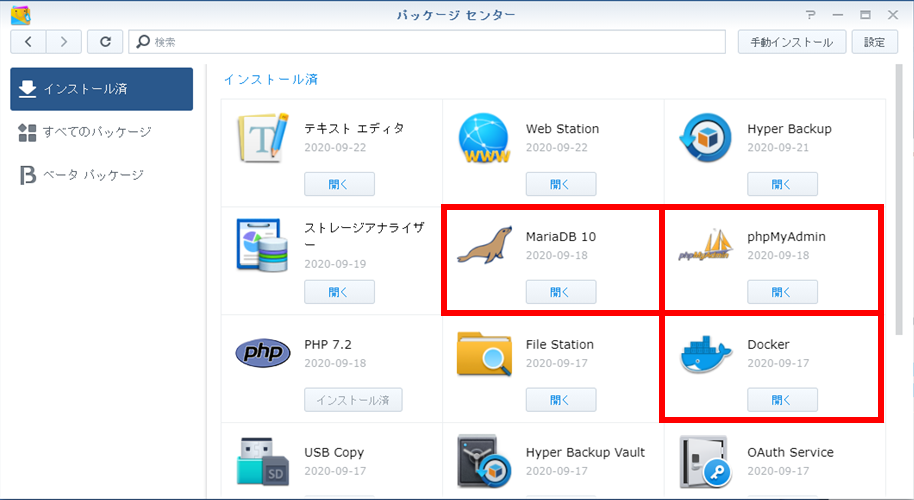The width and height of the screenshot is (914, 500).
Task: Open settings with 設定 button
Action: (x=874, y=42)
